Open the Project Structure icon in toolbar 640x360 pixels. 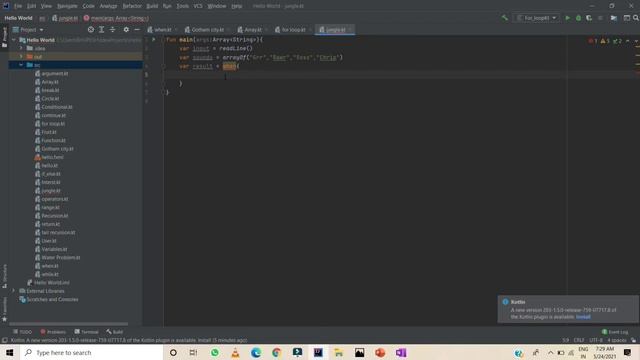627,18
